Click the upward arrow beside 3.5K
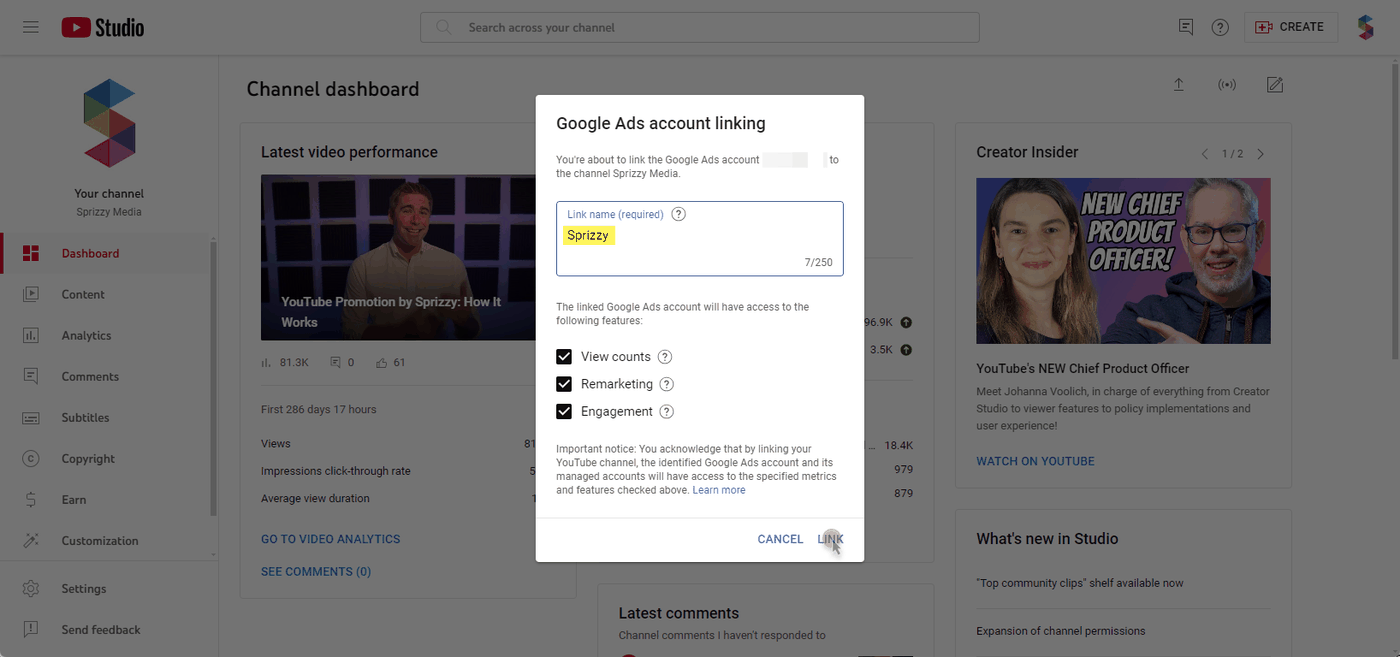The width and height of the screenshot is (1400, 657). pyautogui.click(x=906, y=350)
